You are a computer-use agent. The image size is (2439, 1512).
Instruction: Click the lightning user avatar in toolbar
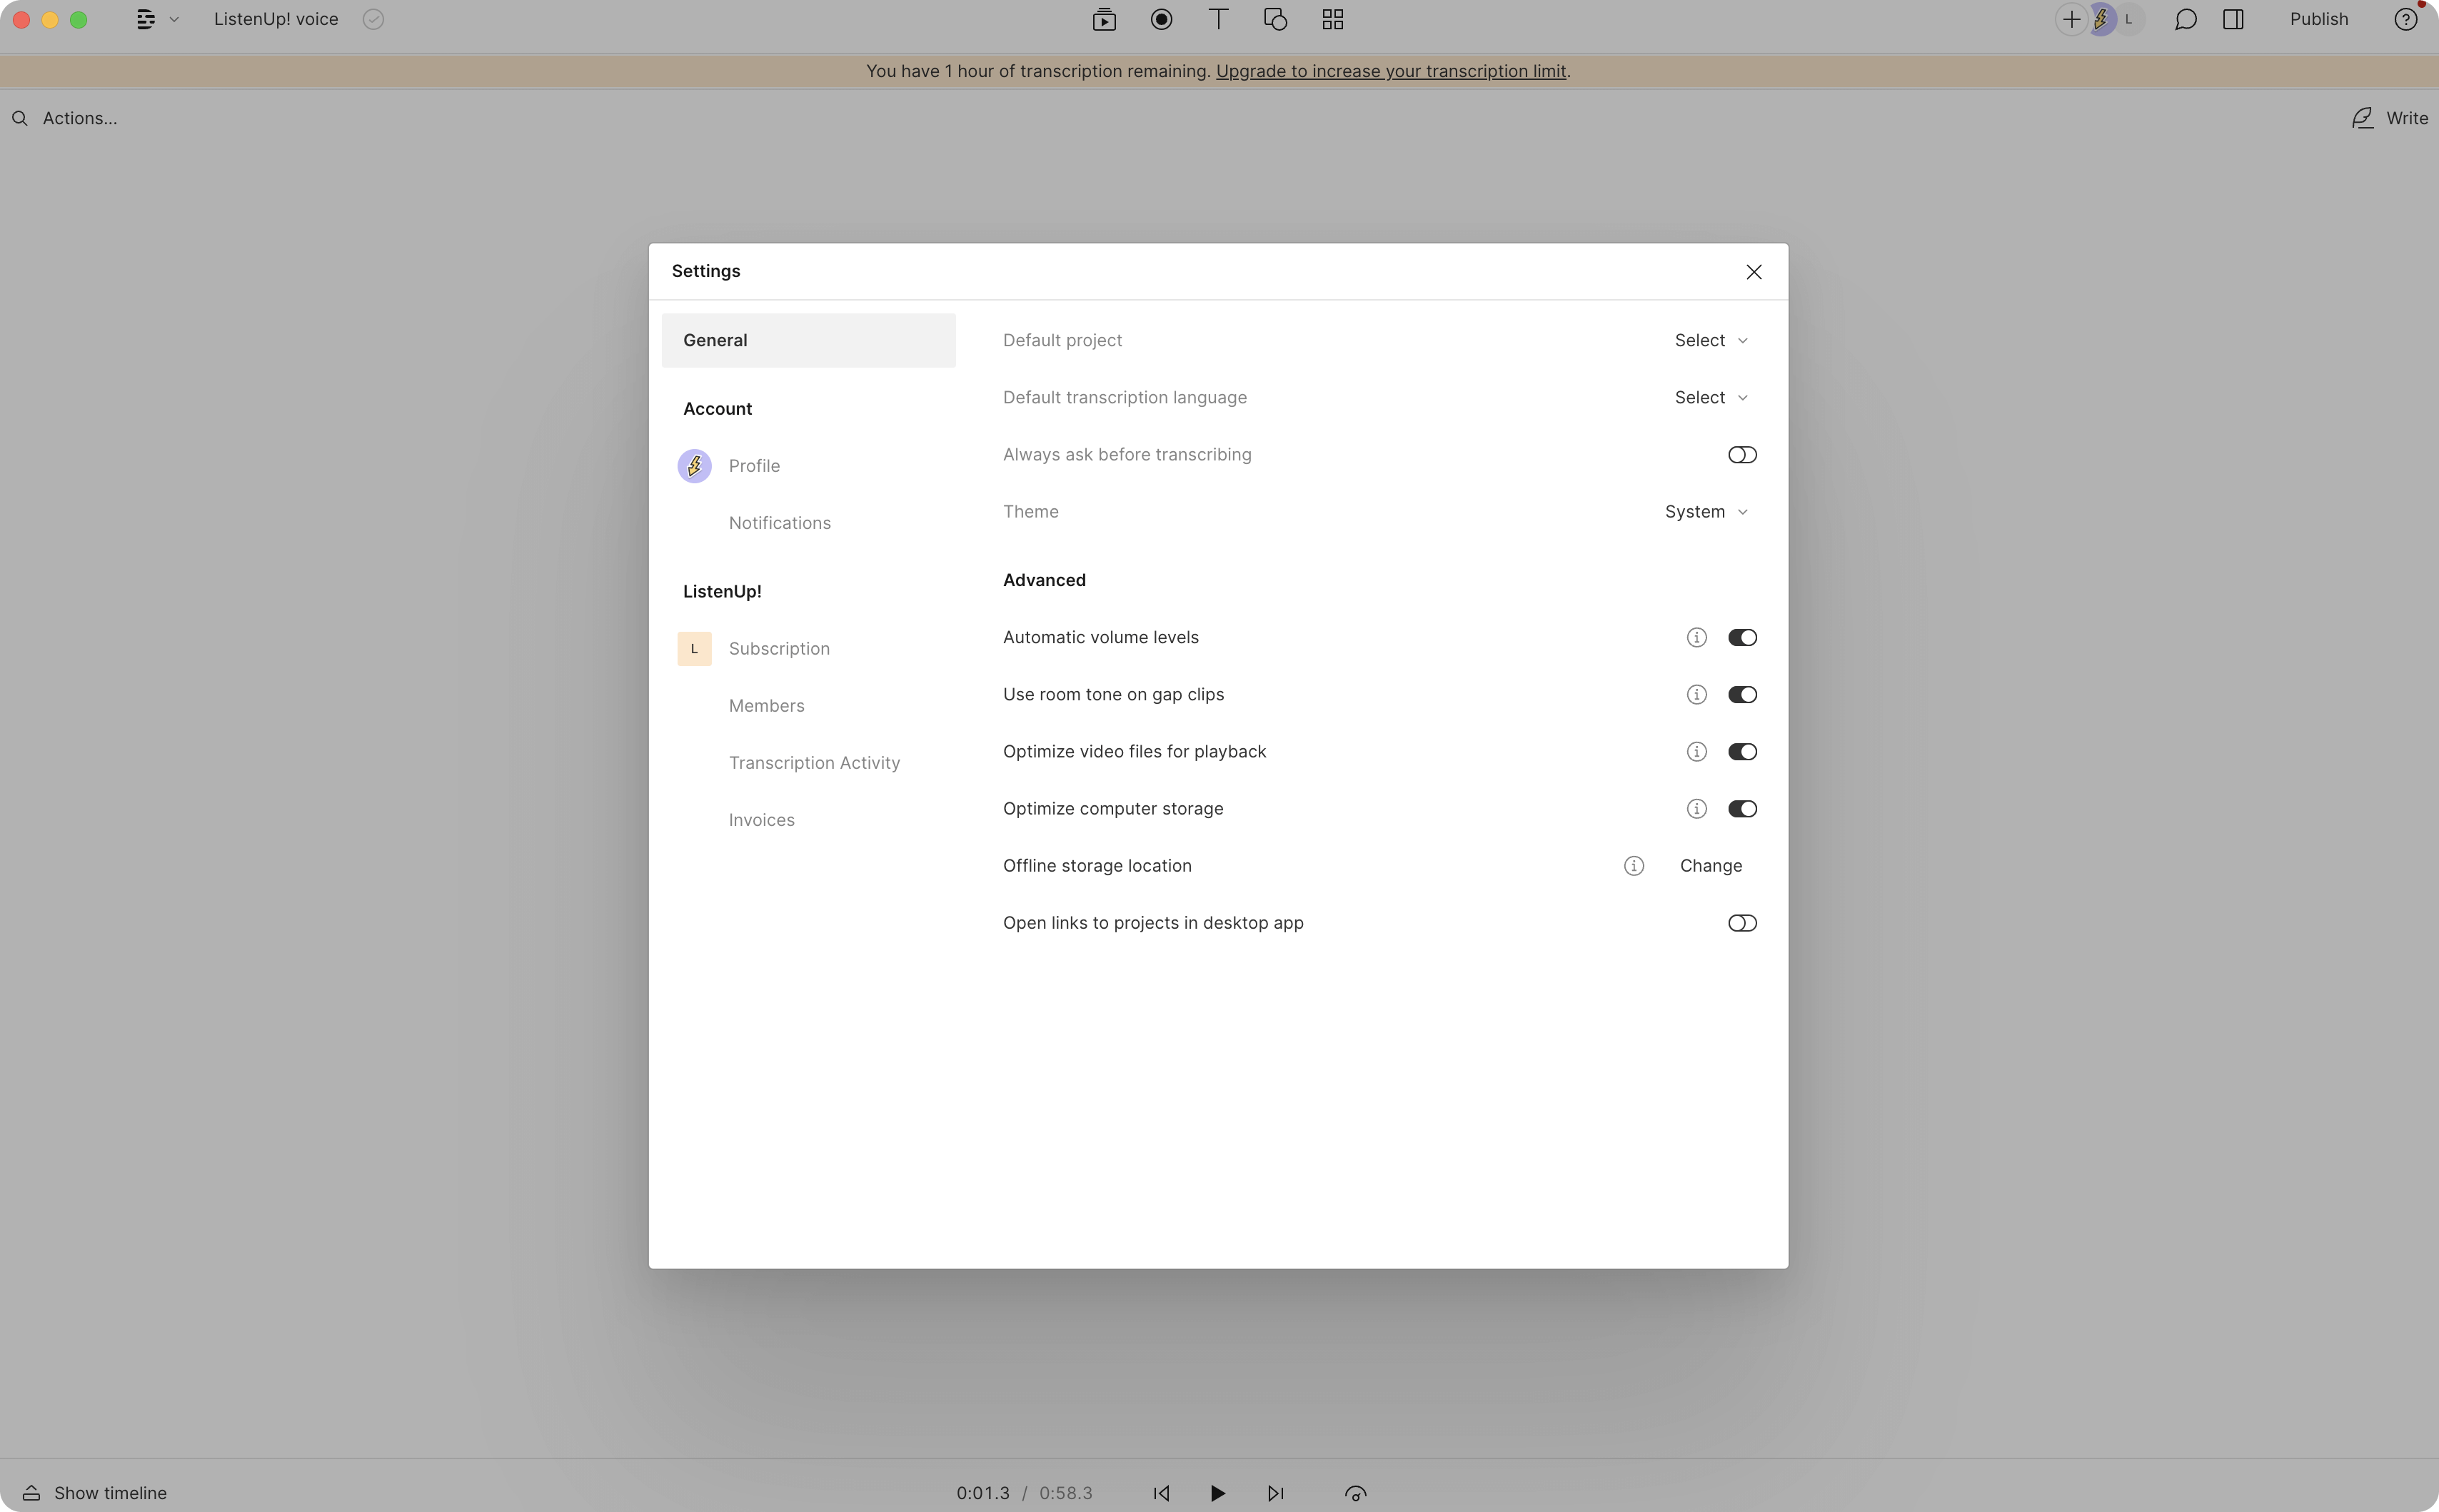pyautogui.click(x=2101, y=19)
